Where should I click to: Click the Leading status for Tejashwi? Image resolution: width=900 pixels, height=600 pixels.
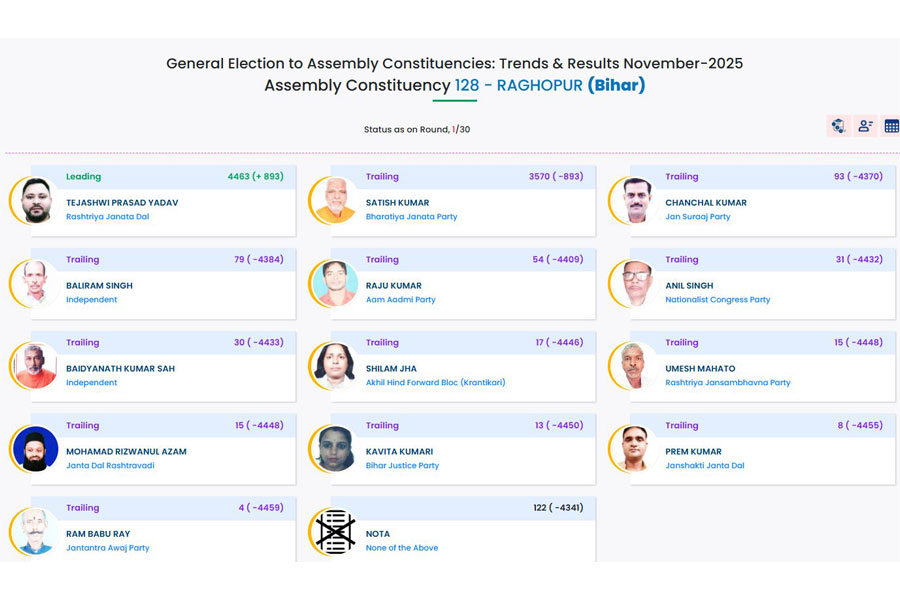click(x=83, y=177)
